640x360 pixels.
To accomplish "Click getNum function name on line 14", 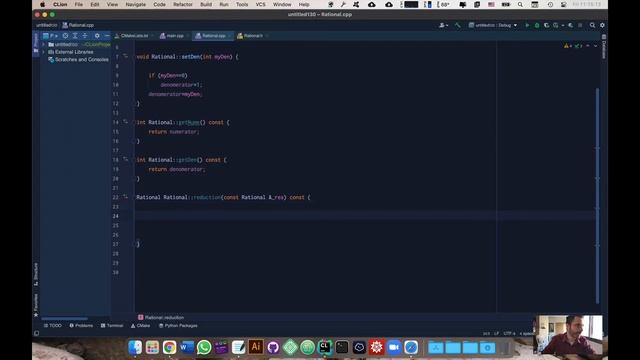I will point(189,122).
